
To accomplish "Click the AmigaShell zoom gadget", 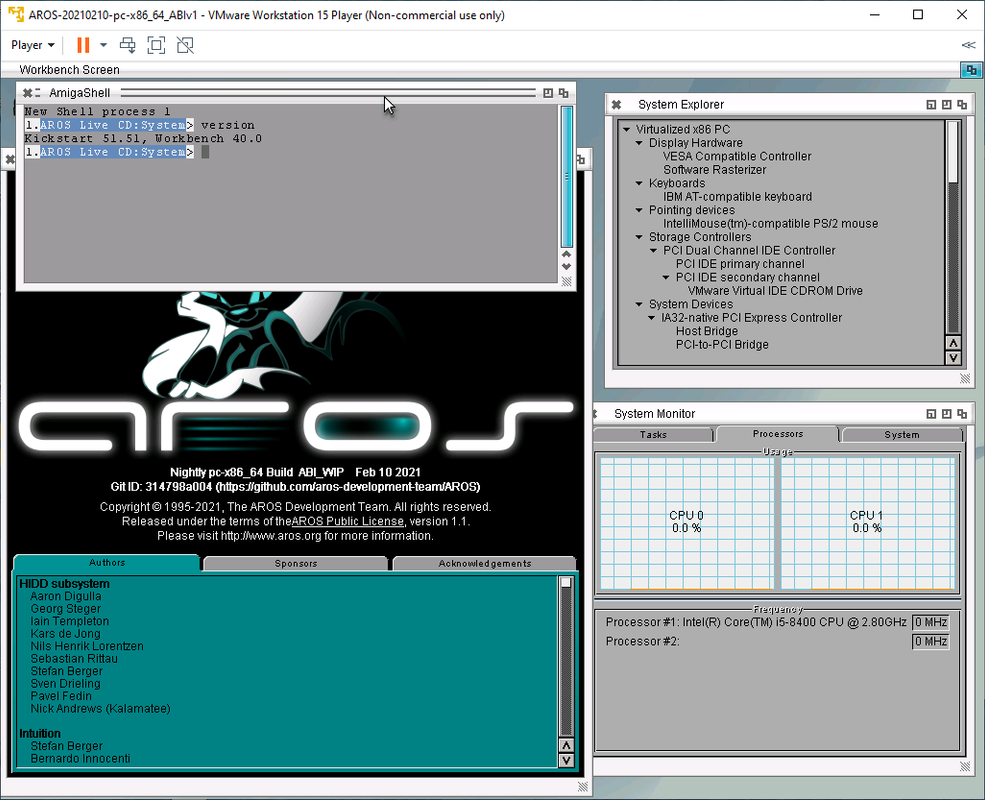I will coord(548,93).
